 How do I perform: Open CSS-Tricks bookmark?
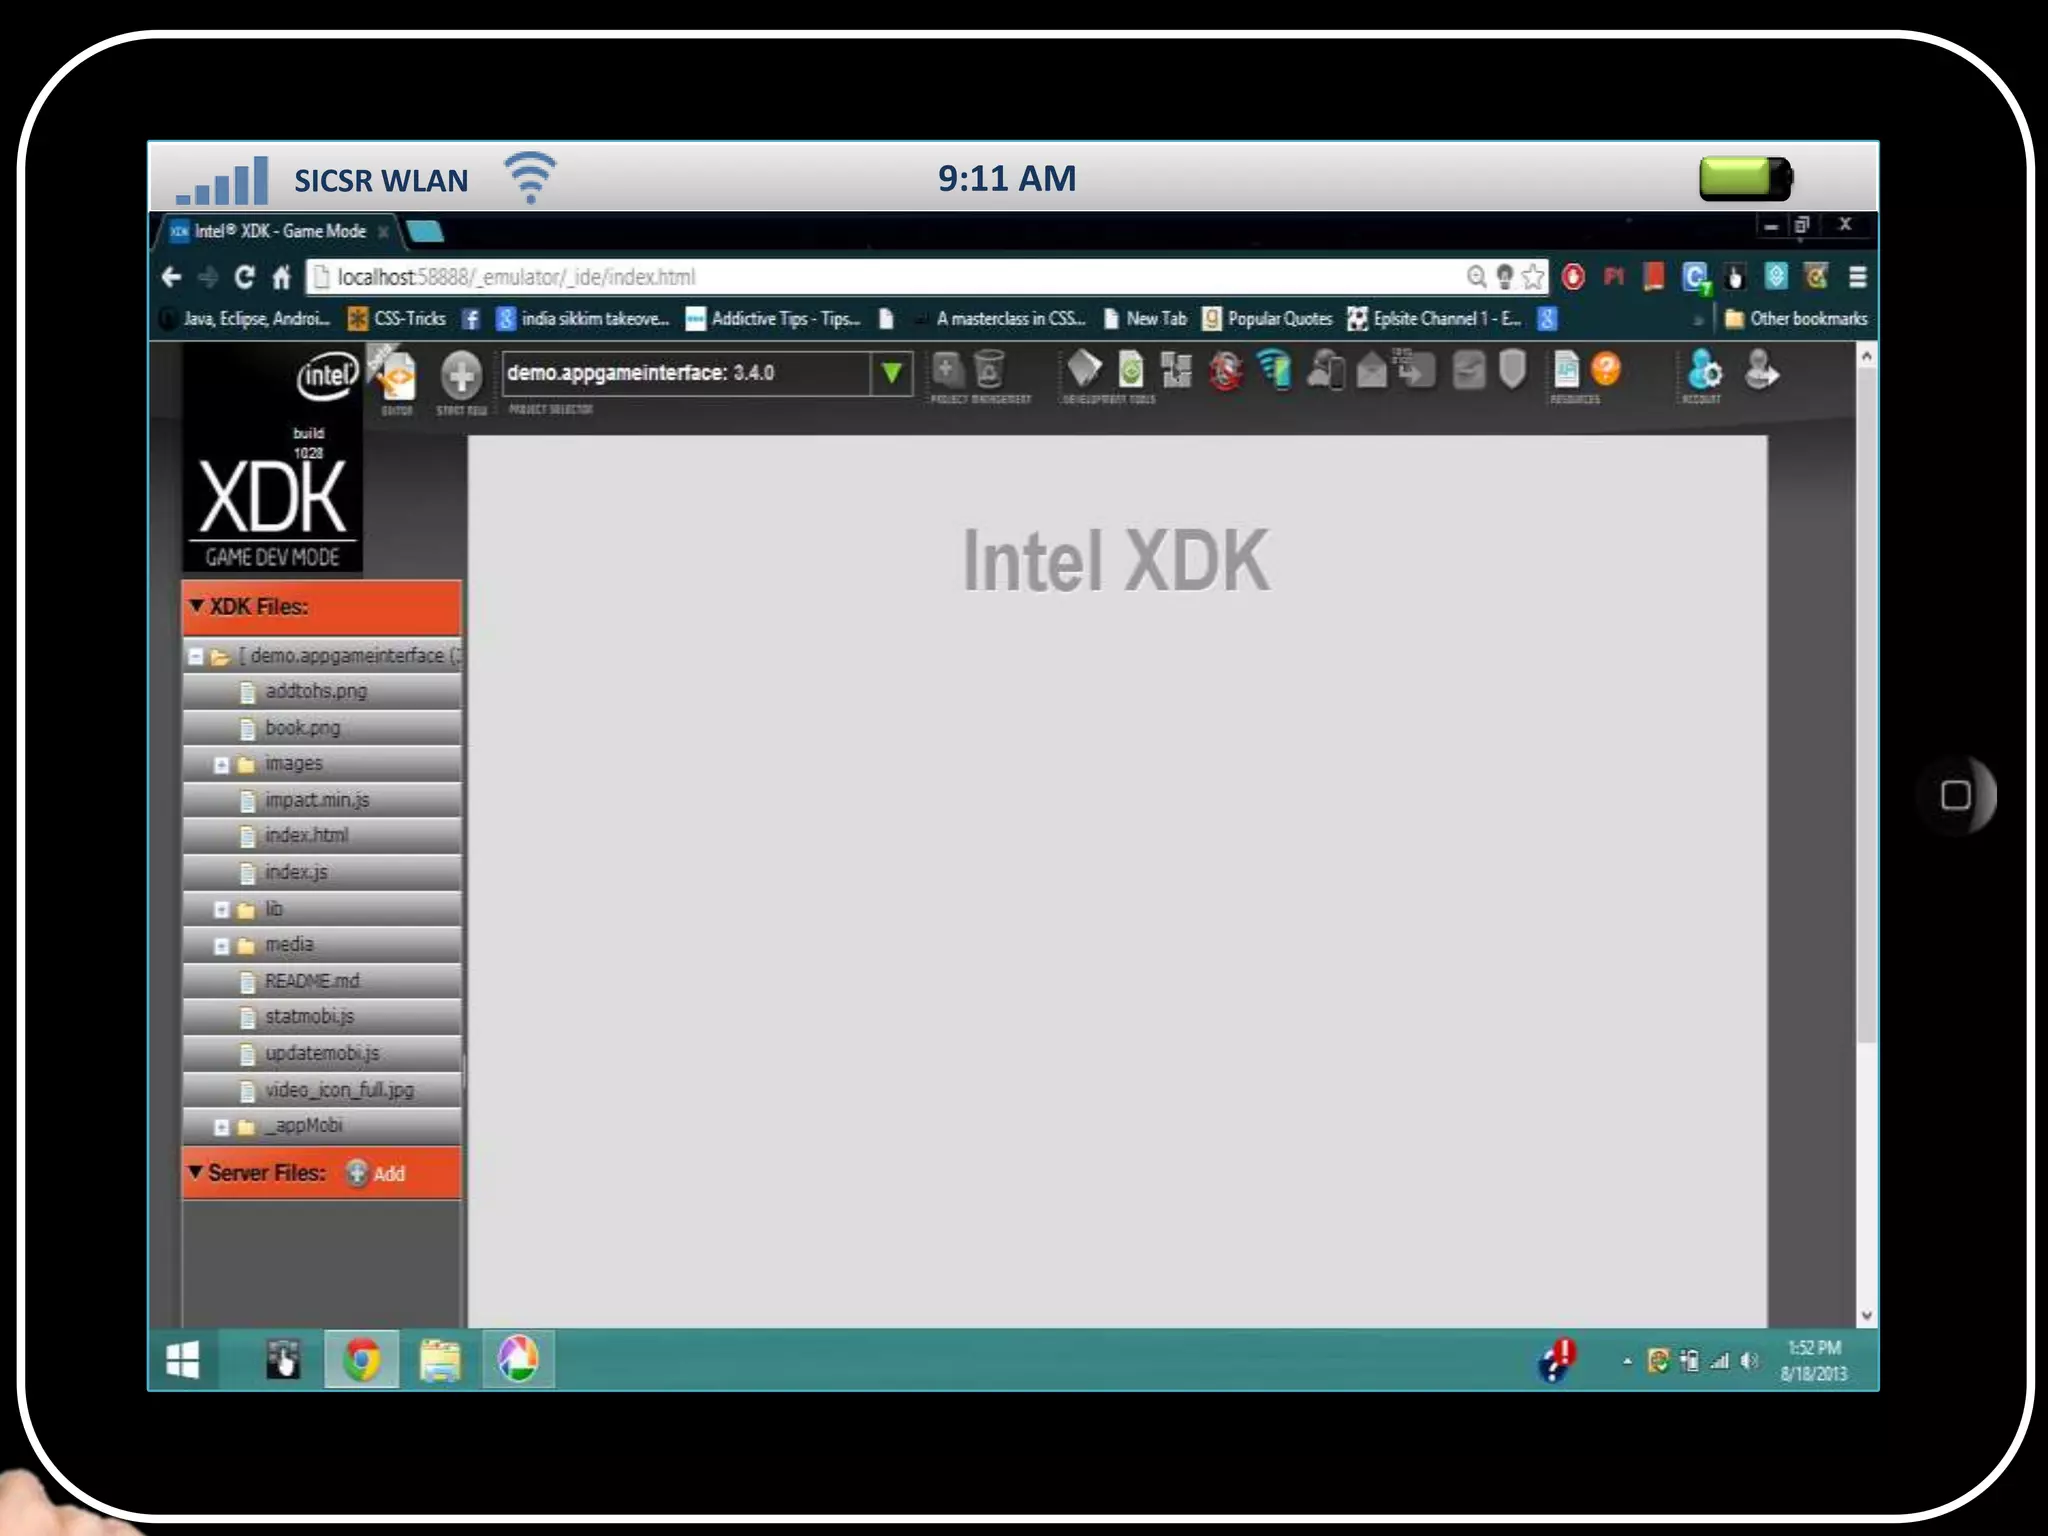point(396,319)
